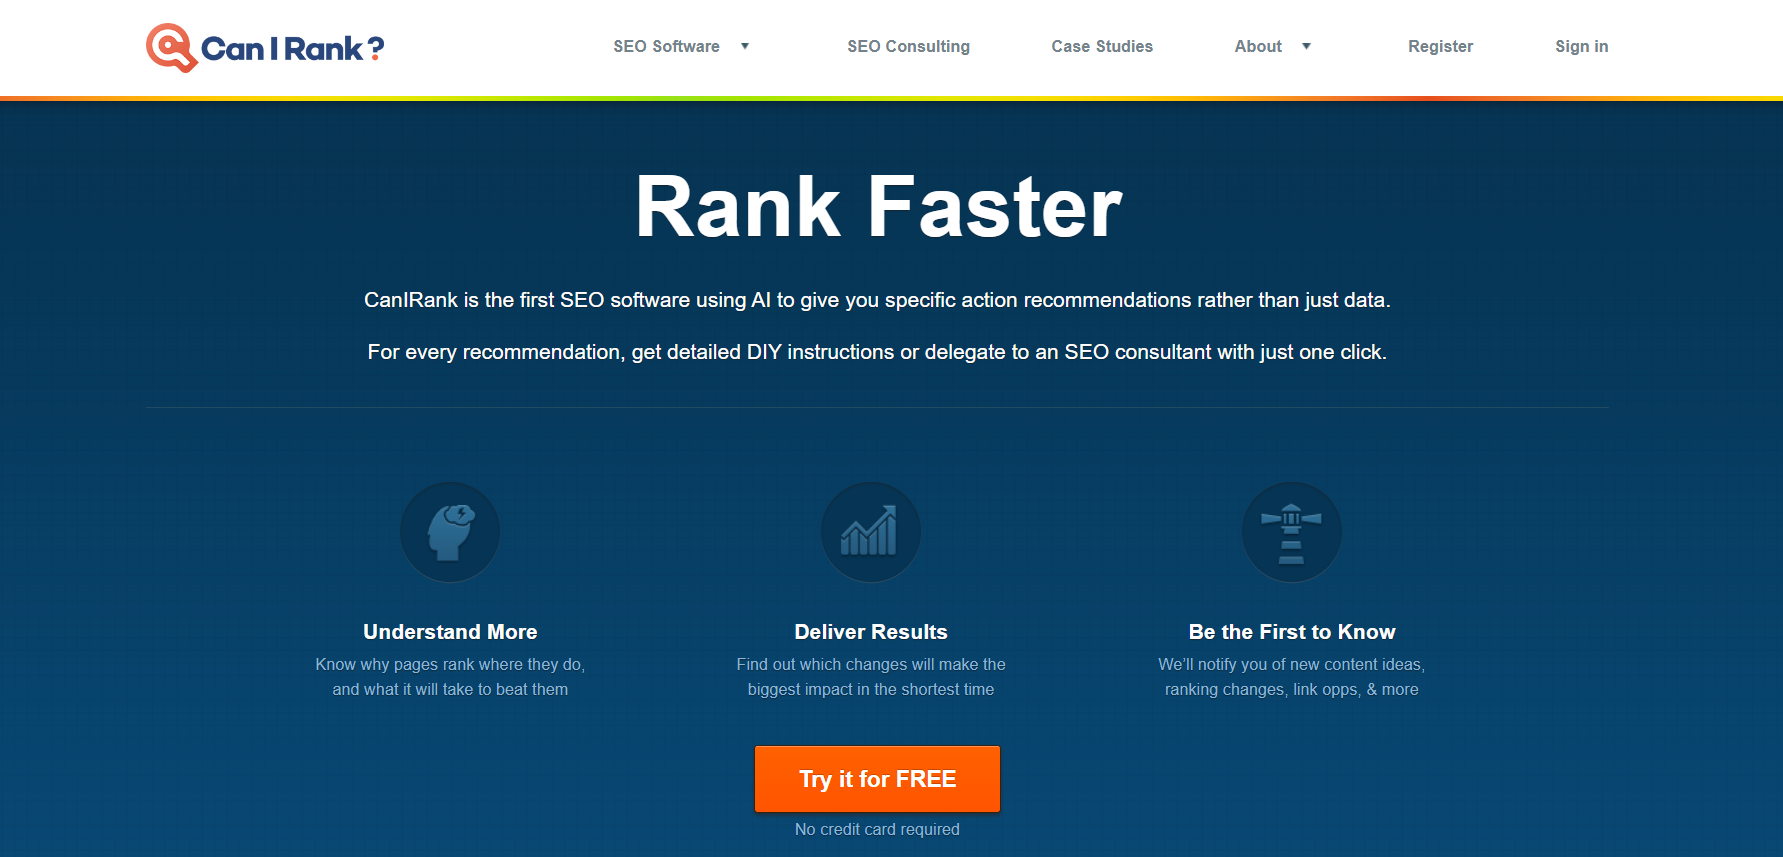The width and height of the screenshot is (1783, 857).
Task: Click the No credit card required text
Action: [x=877, y=829]
